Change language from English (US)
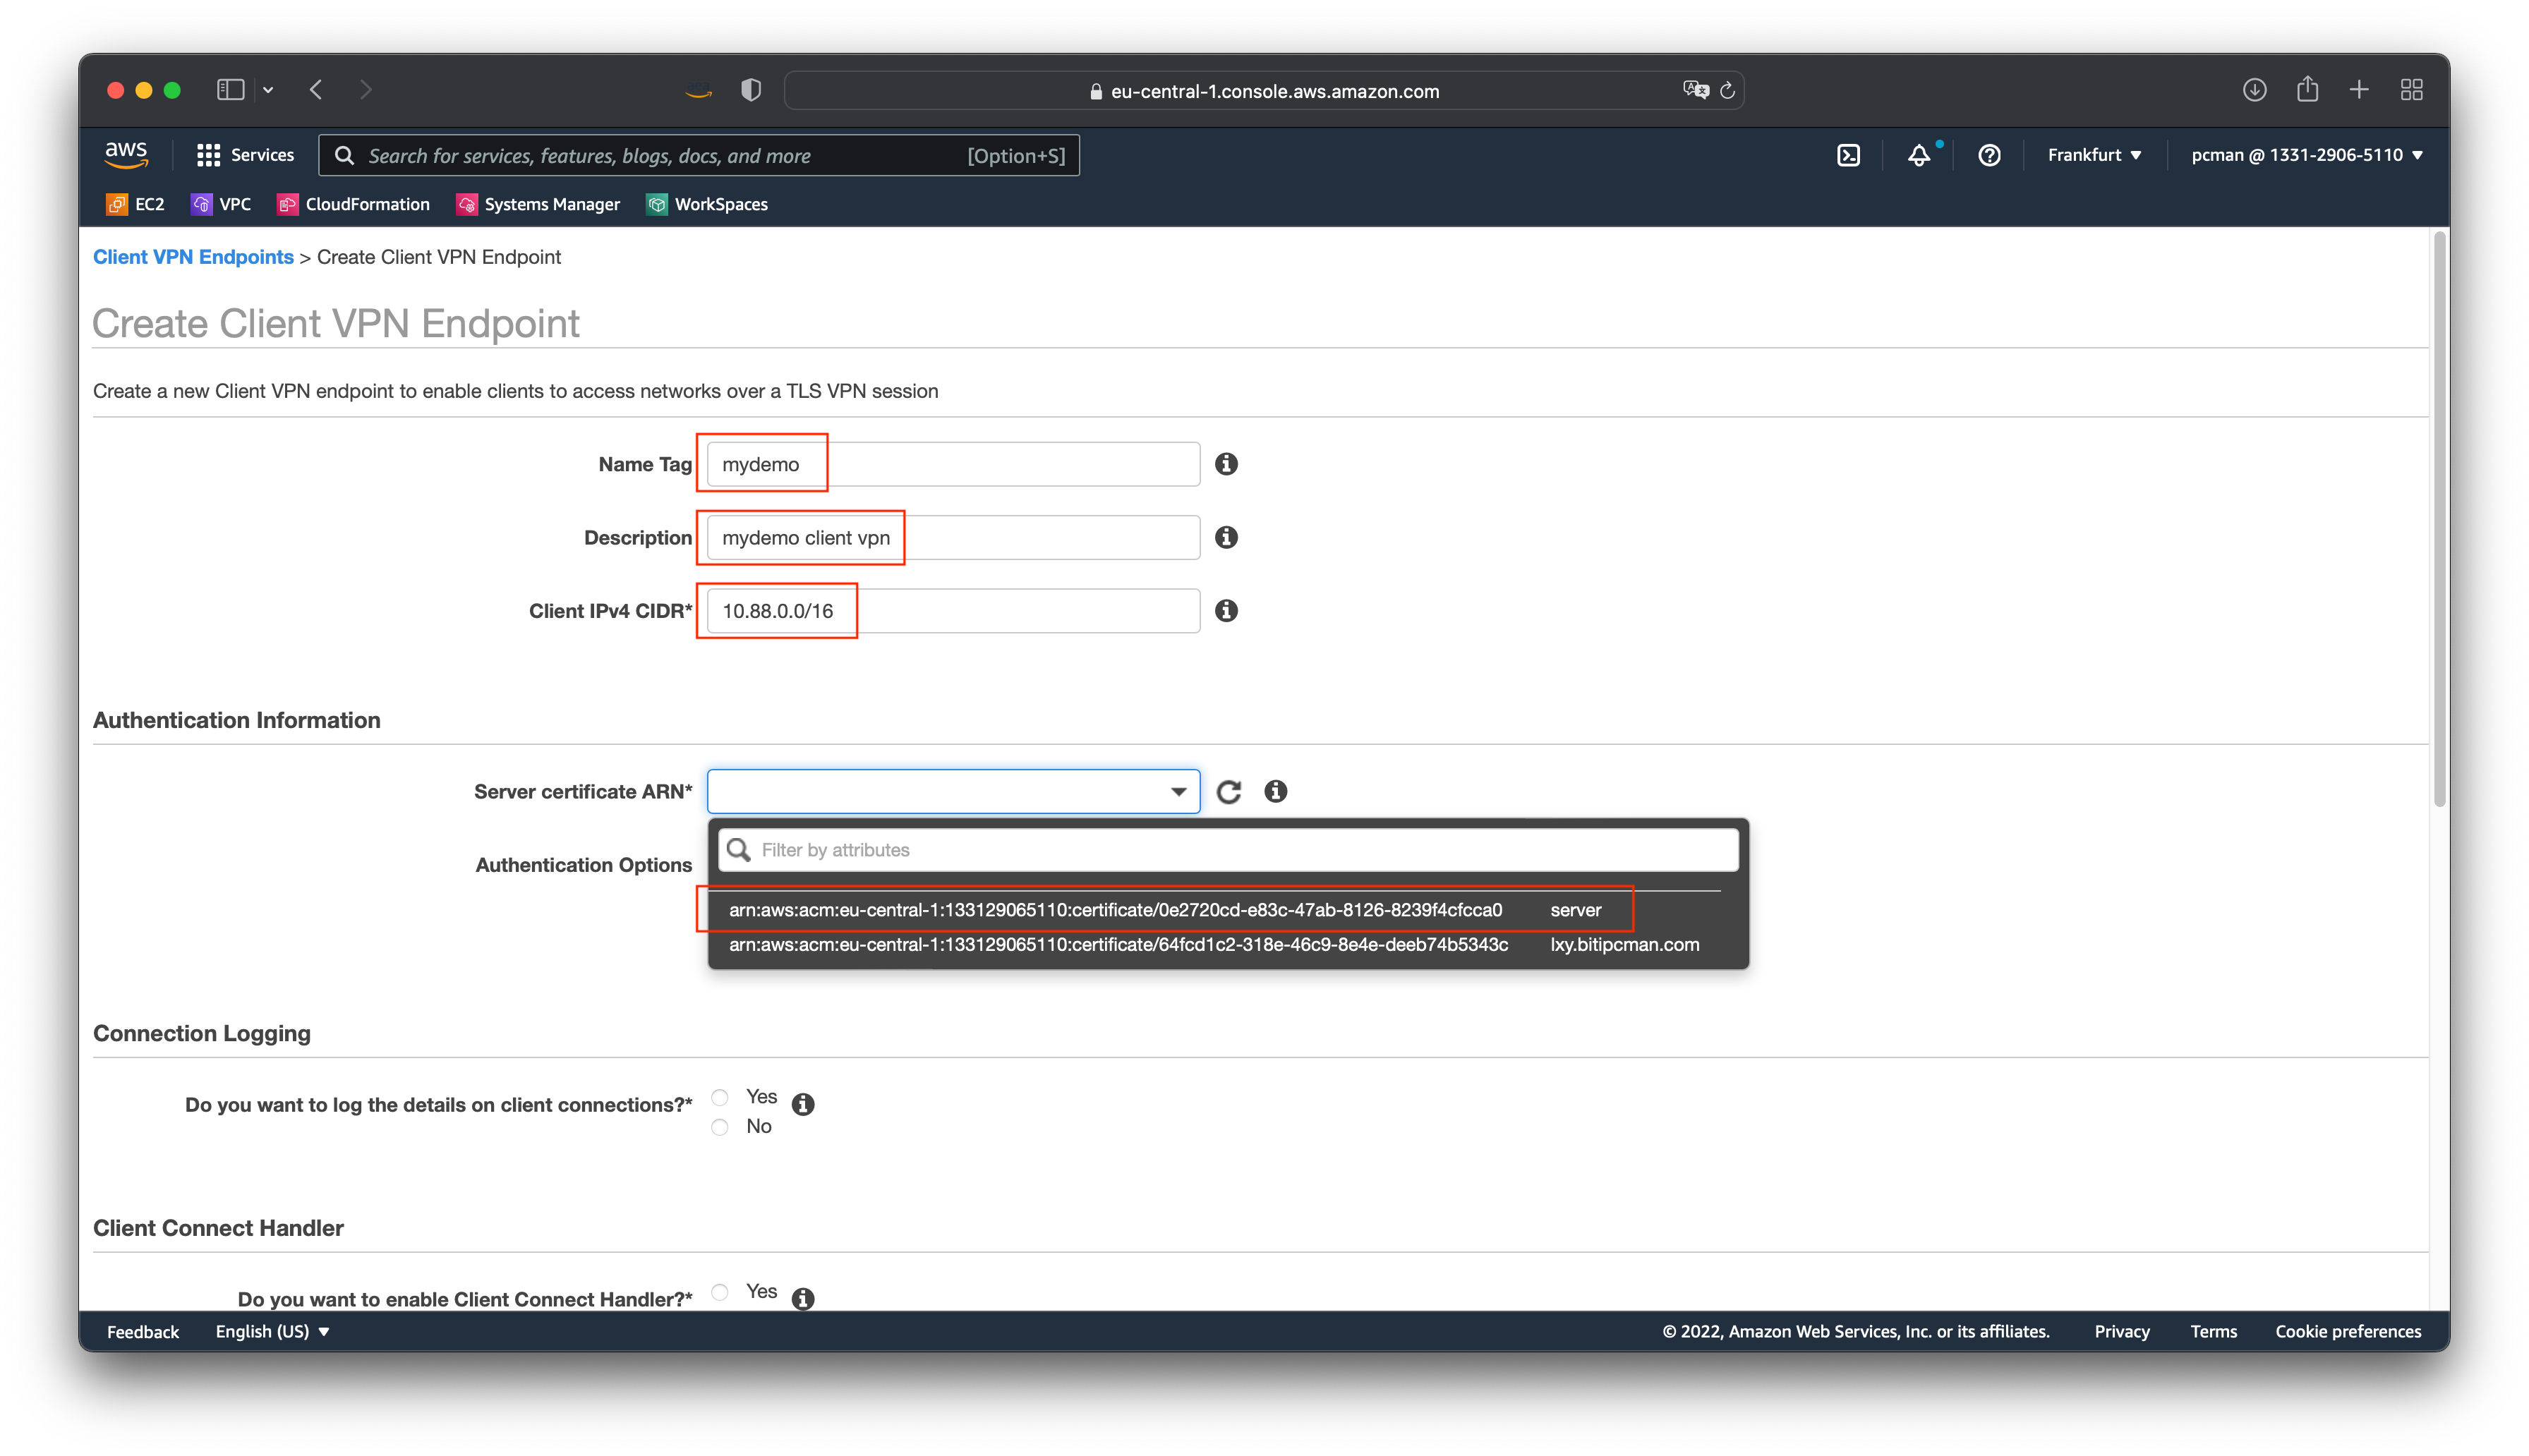The width and height of the screenshot is (2529, 1456). [x=272, y=1331]
